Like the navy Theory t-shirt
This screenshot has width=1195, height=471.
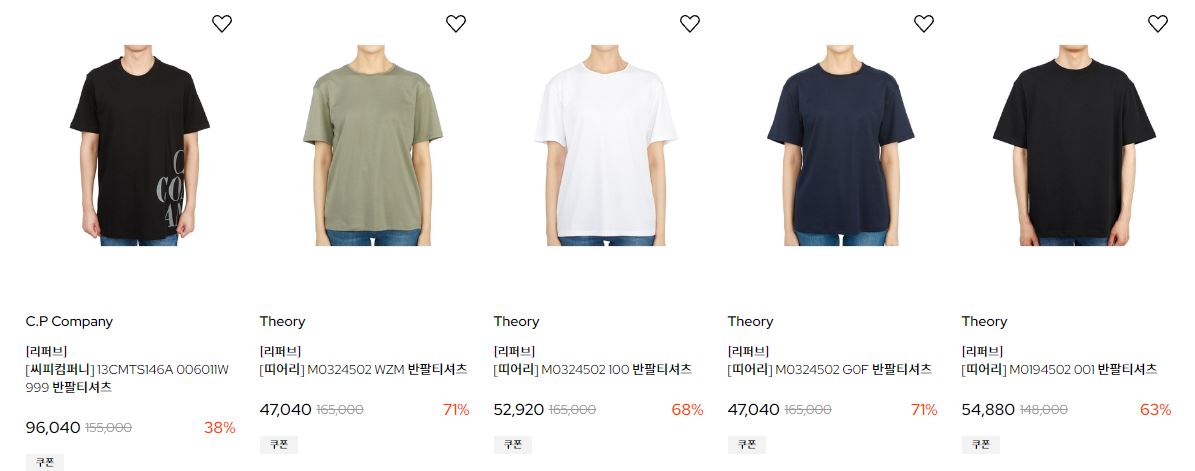click(924, 24)
